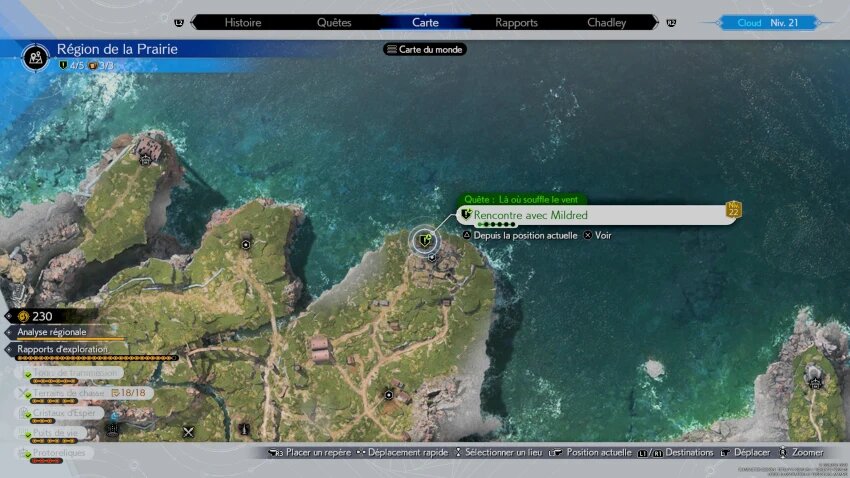Open the Histoire tab
This screenshot has width=850, height=478.
point(243,23)
